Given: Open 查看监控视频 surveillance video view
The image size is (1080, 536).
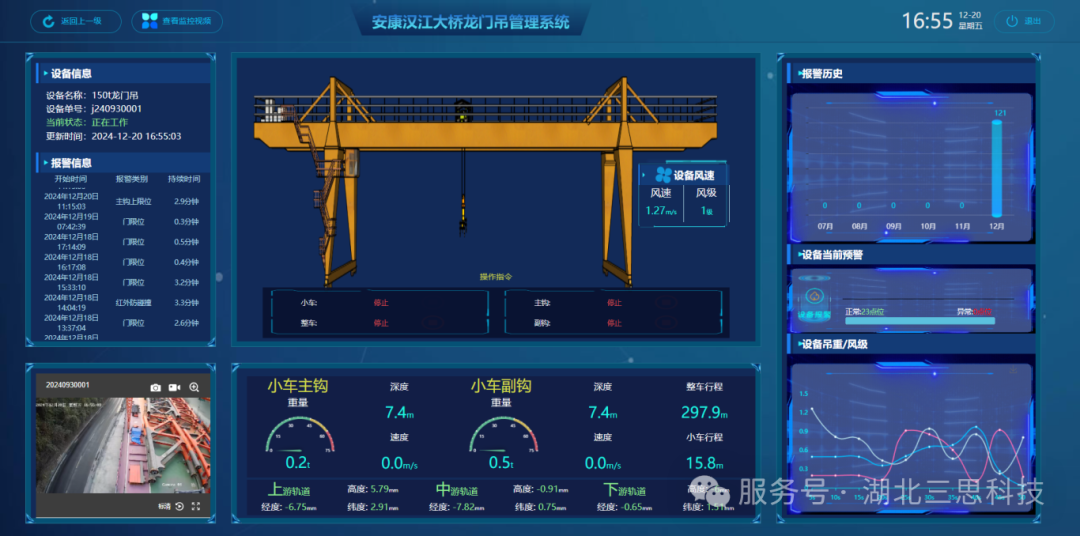Looking at the screenshot, I should pos(177,21).
